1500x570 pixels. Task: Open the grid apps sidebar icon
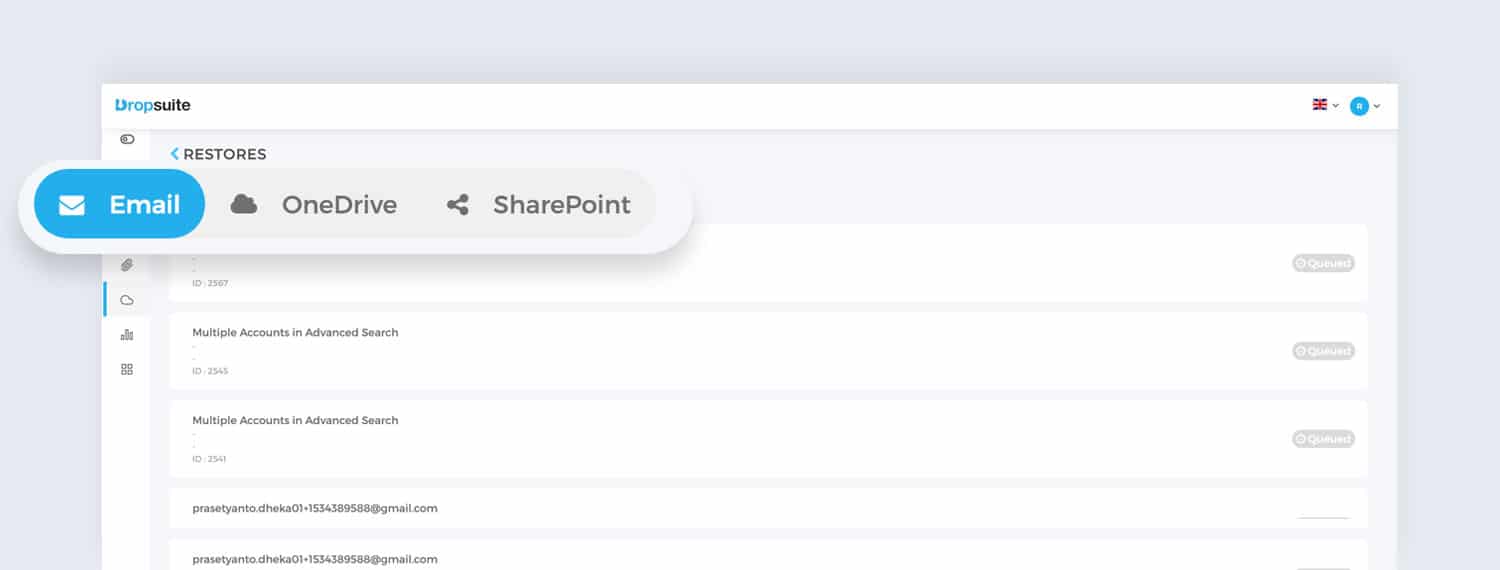(x=127, y=369)
